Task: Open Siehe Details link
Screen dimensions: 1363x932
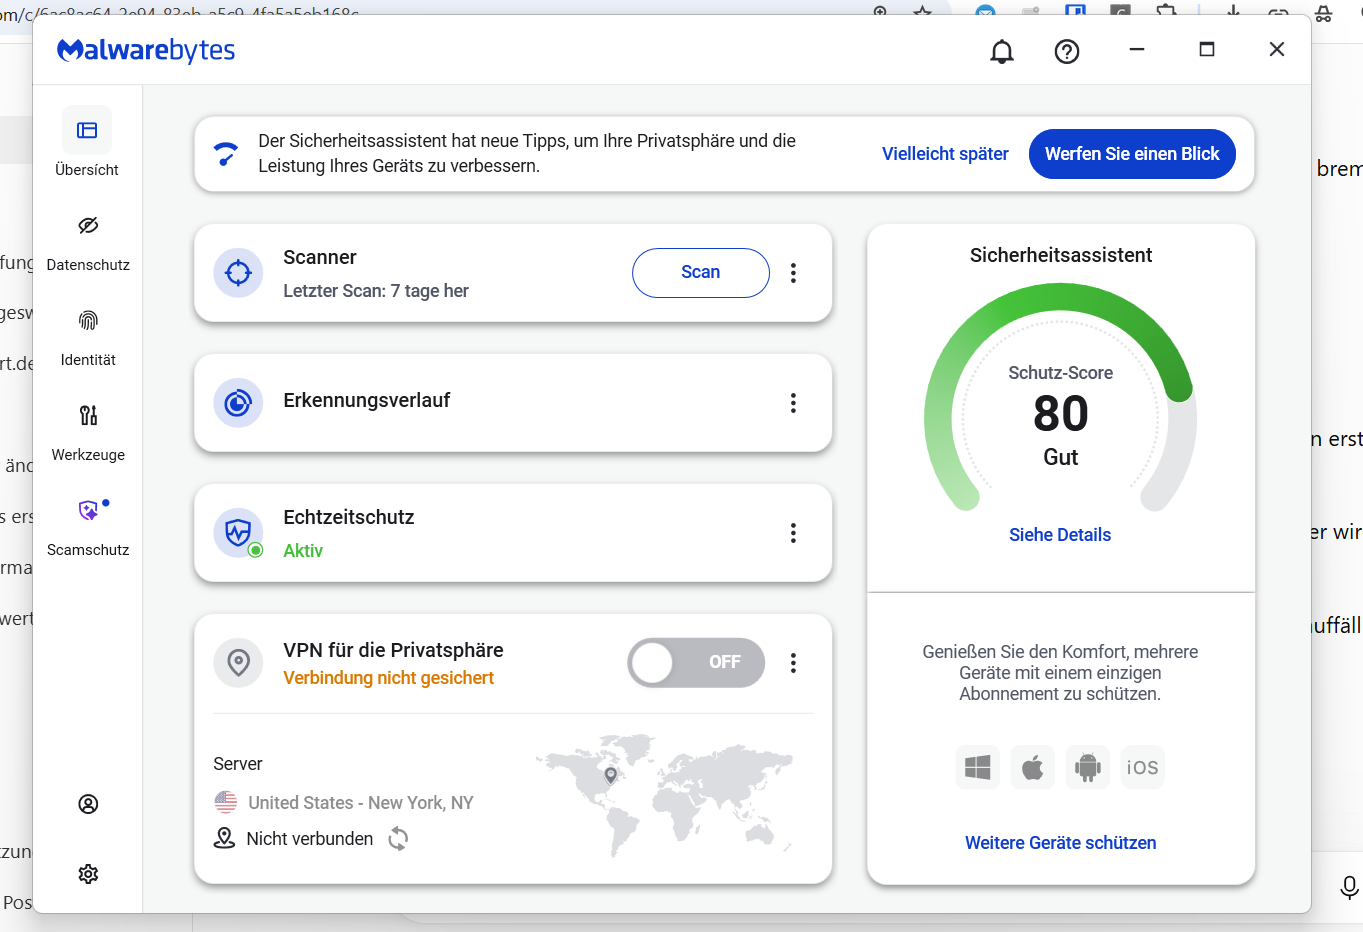Action: pos(1060,535)
